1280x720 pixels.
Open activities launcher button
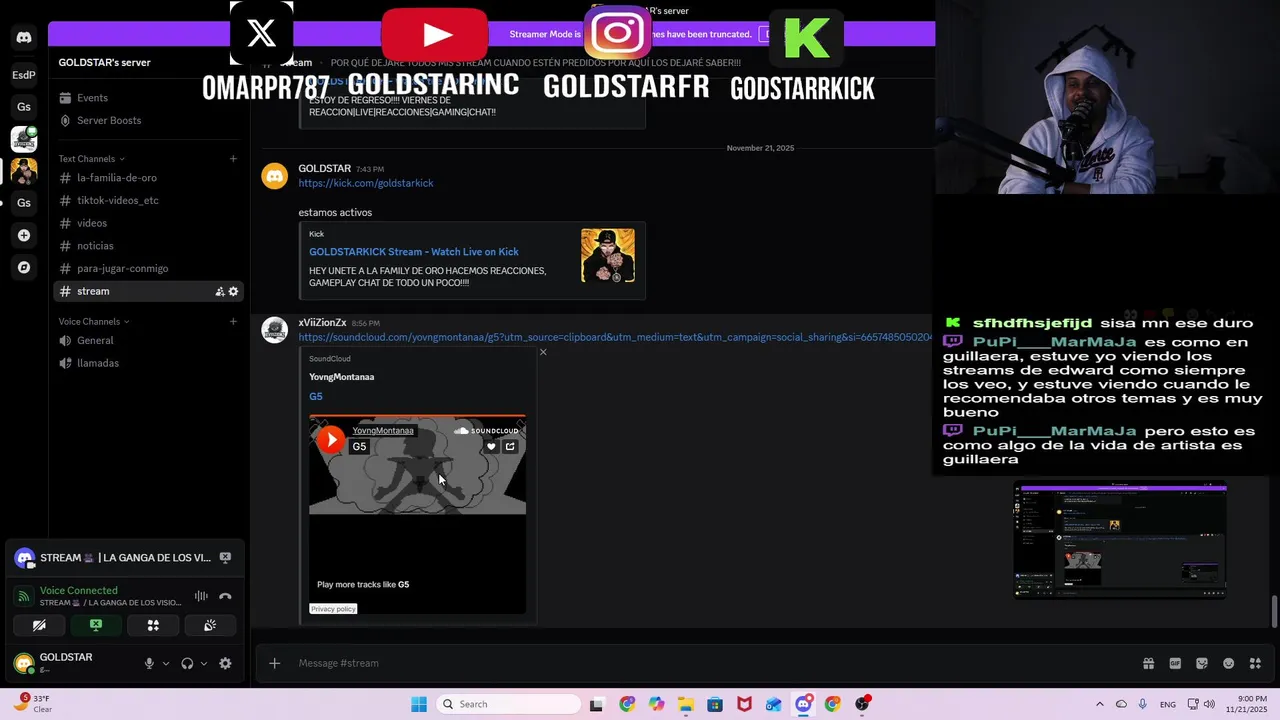point(153,625)
